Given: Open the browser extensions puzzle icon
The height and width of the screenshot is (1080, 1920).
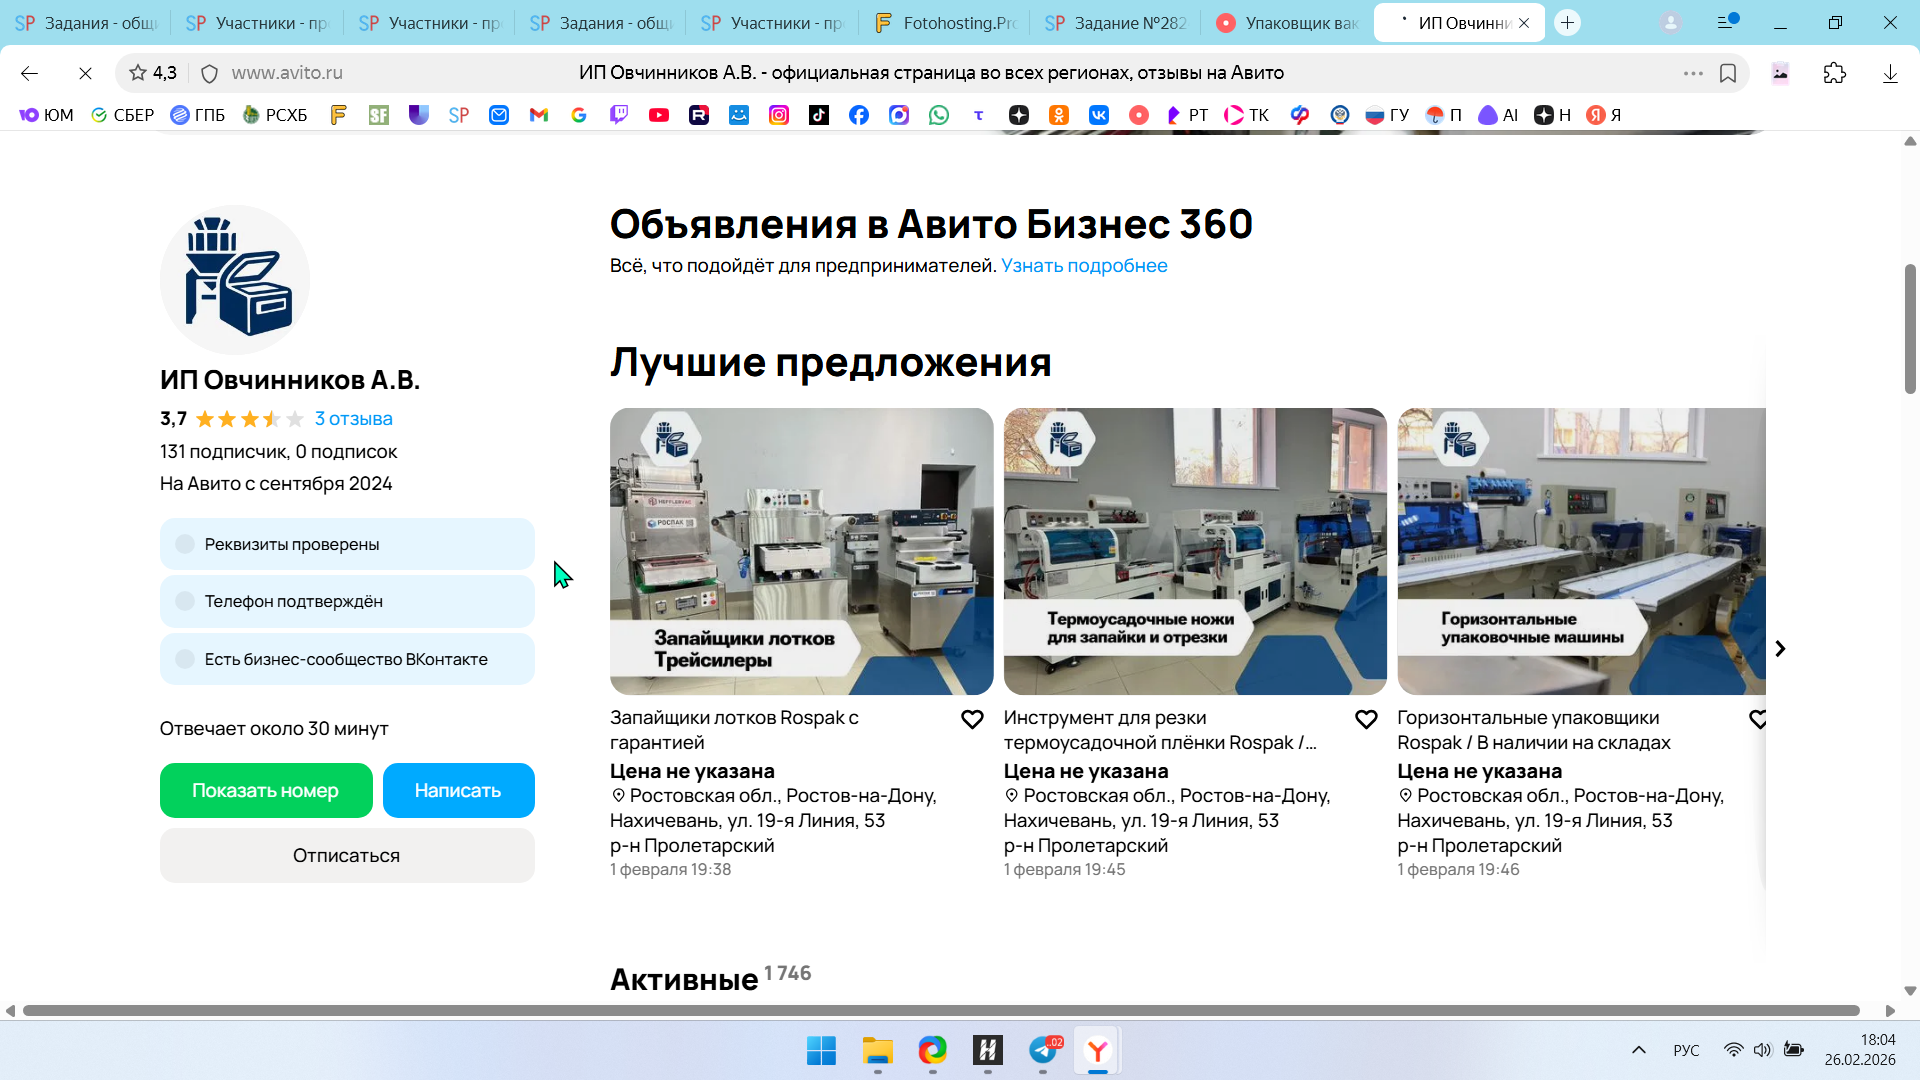Looking at the screenshot, I should [1835, 73].
